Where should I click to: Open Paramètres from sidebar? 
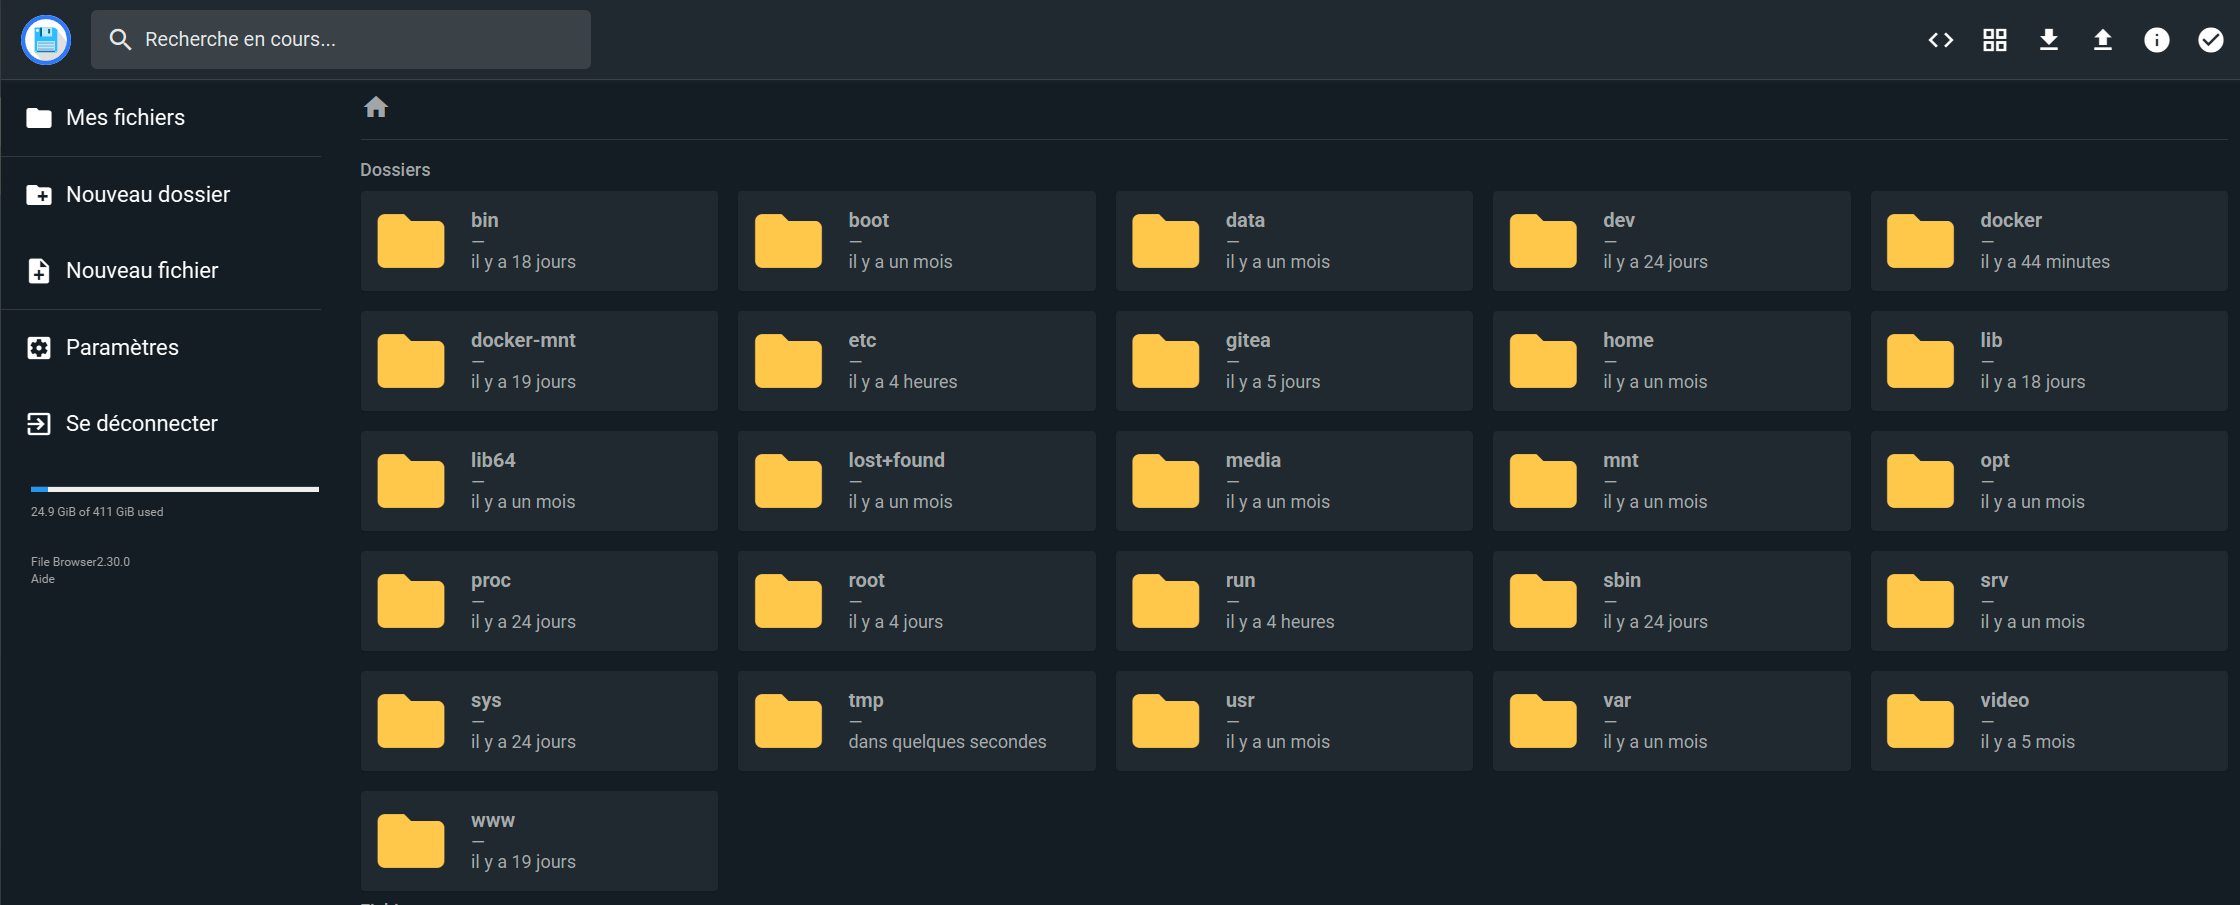pyautogui.click(x=122, y=348)
